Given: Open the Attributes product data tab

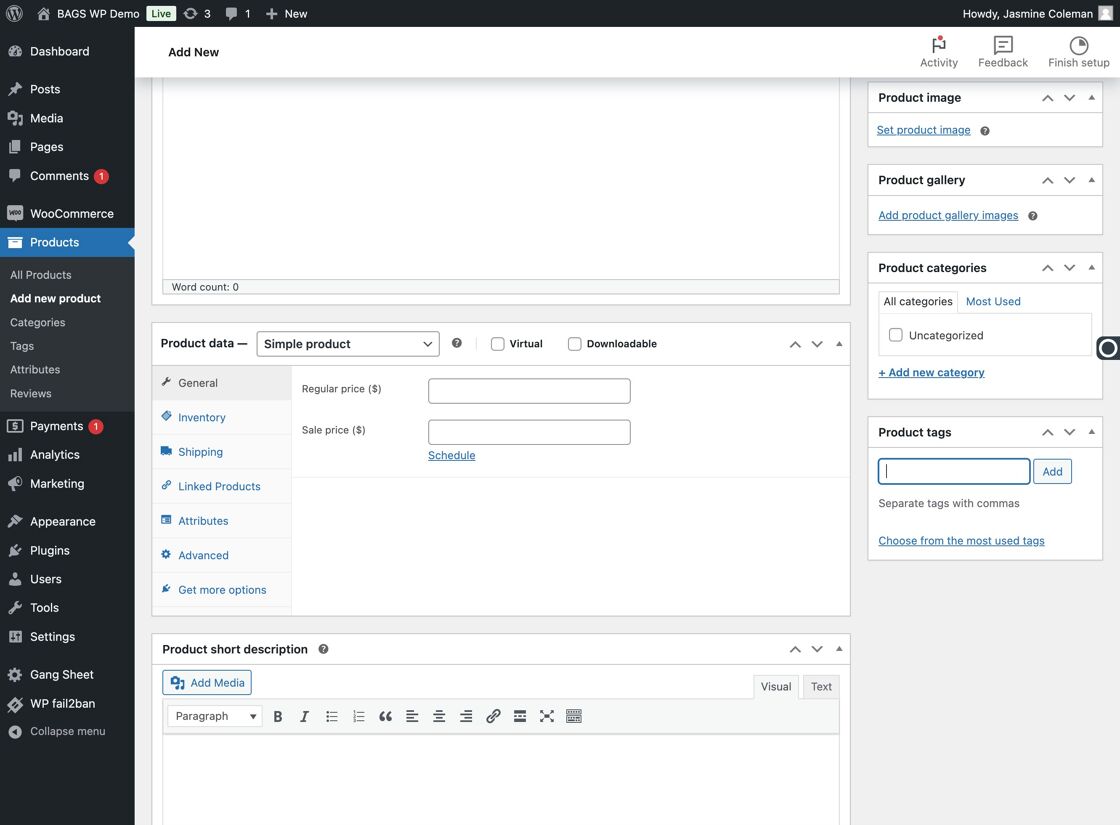Looking at the screenshot, I should pos(222,521).
